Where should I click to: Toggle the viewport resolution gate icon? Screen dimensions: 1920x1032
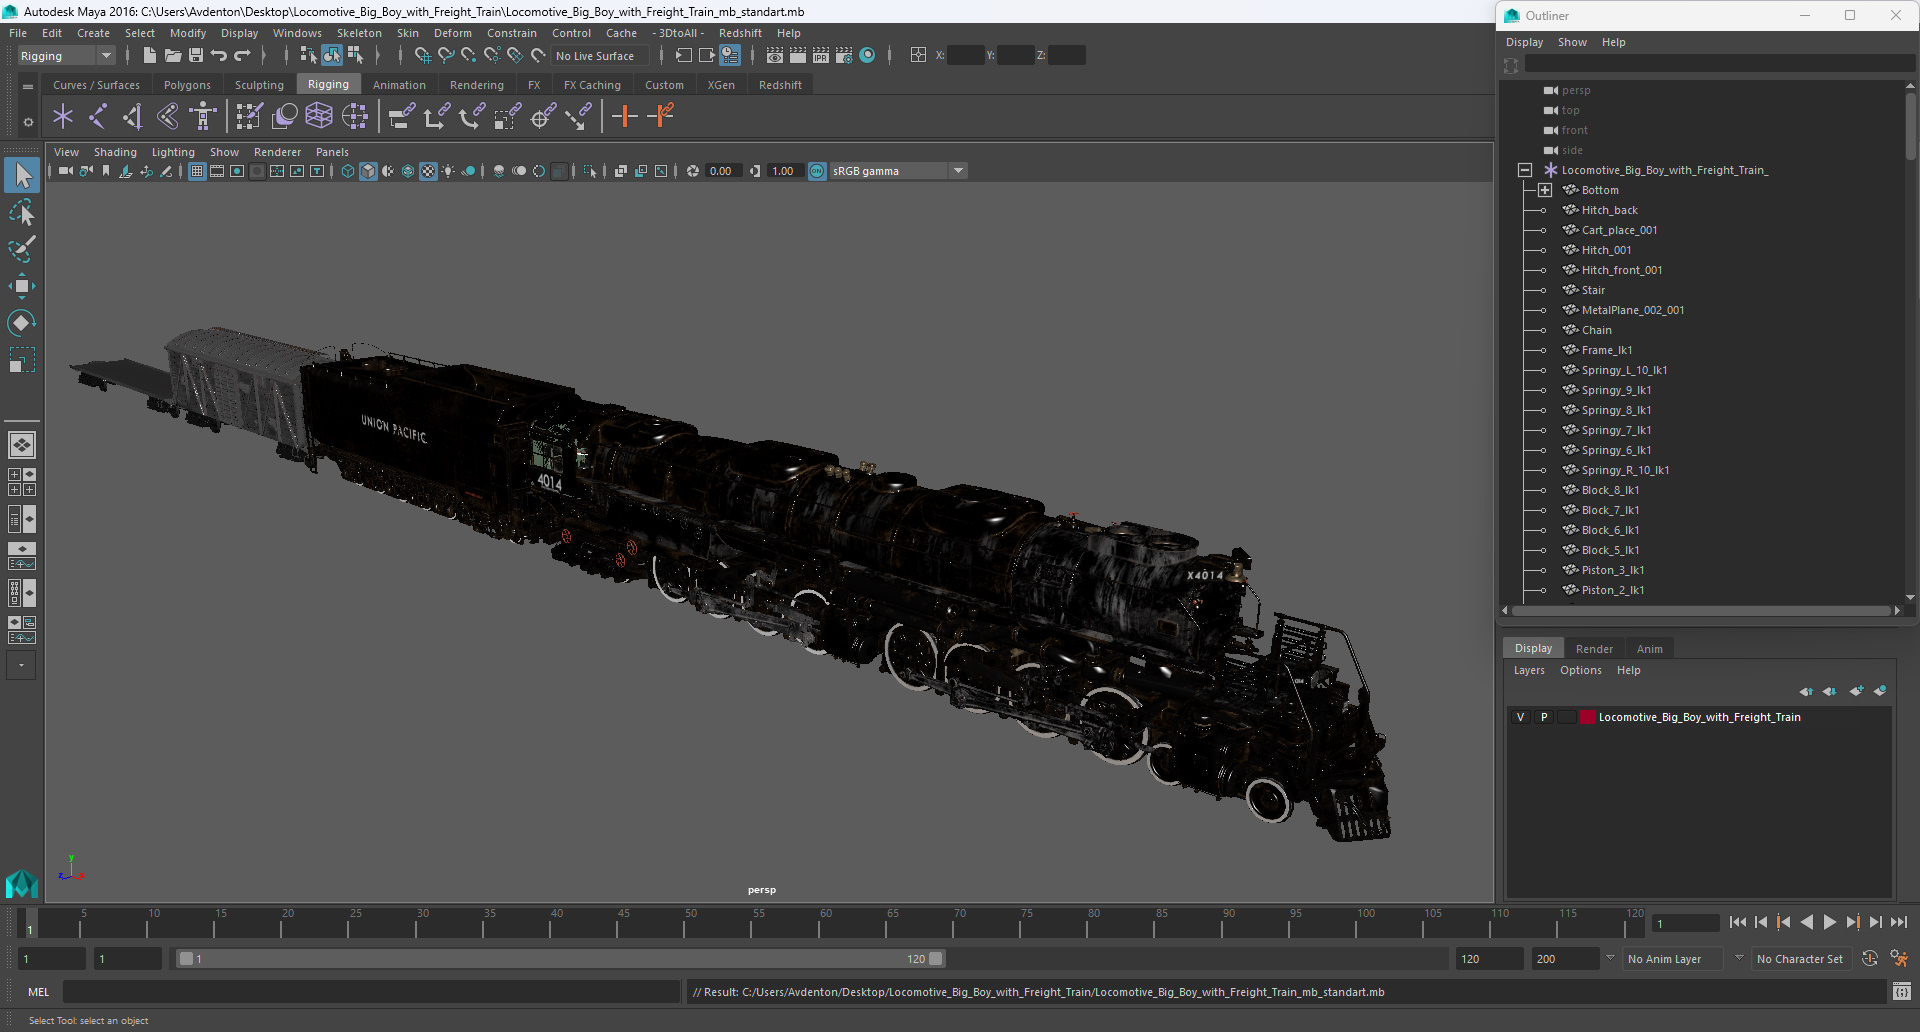pyautogui.click(x=237, y=172)
